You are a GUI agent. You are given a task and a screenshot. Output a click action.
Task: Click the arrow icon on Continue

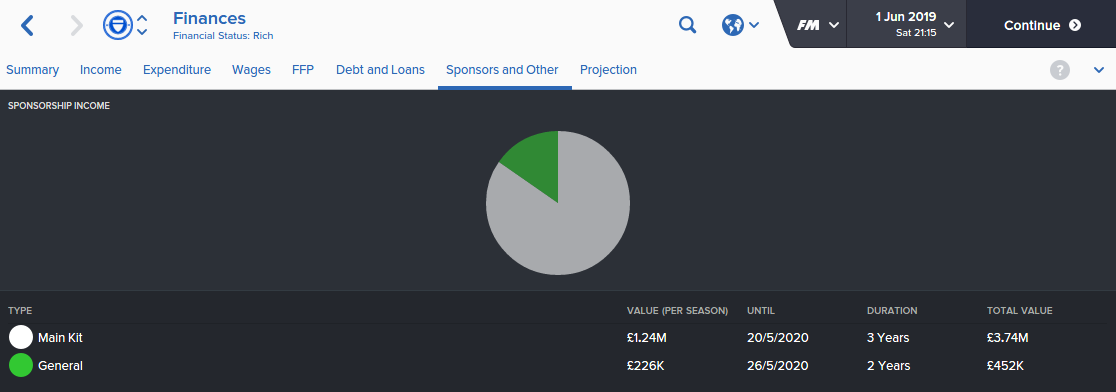coord(1075,25)
